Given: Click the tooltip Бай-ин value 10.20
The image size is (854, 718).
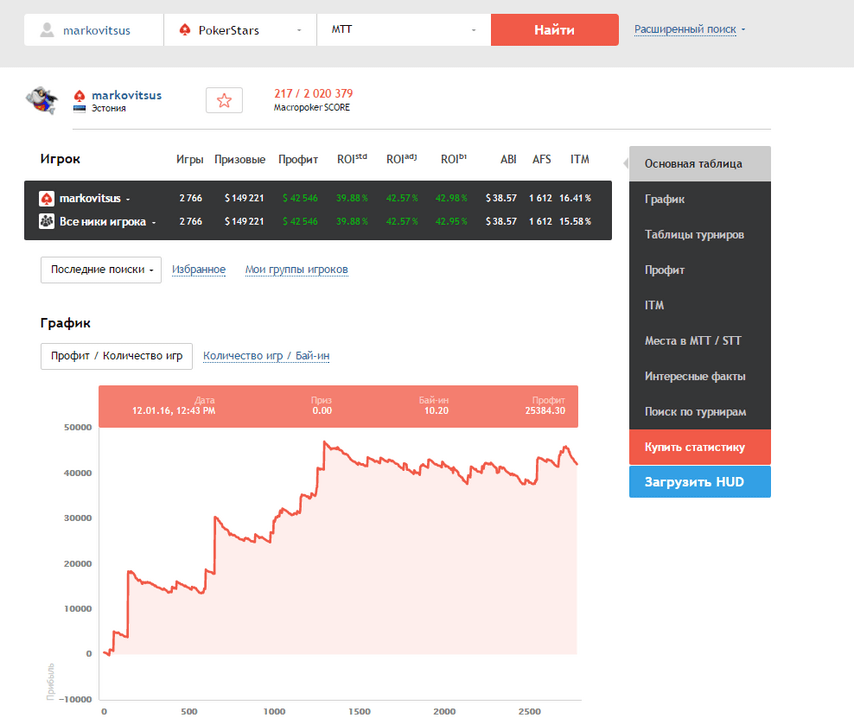Looking at the screenshot, I should tap(436, 411).
